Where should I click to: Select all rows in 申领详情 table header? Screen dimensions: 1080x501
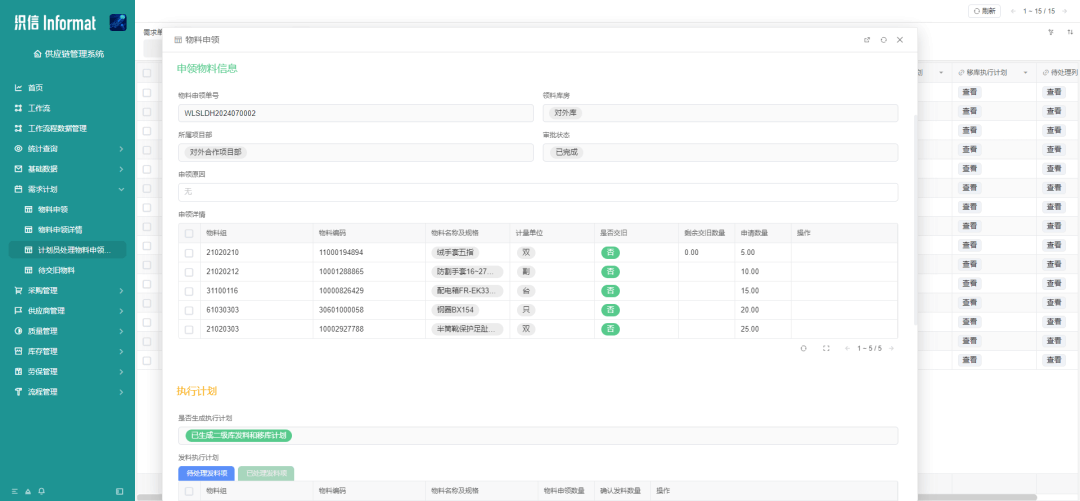coord(189,233)
